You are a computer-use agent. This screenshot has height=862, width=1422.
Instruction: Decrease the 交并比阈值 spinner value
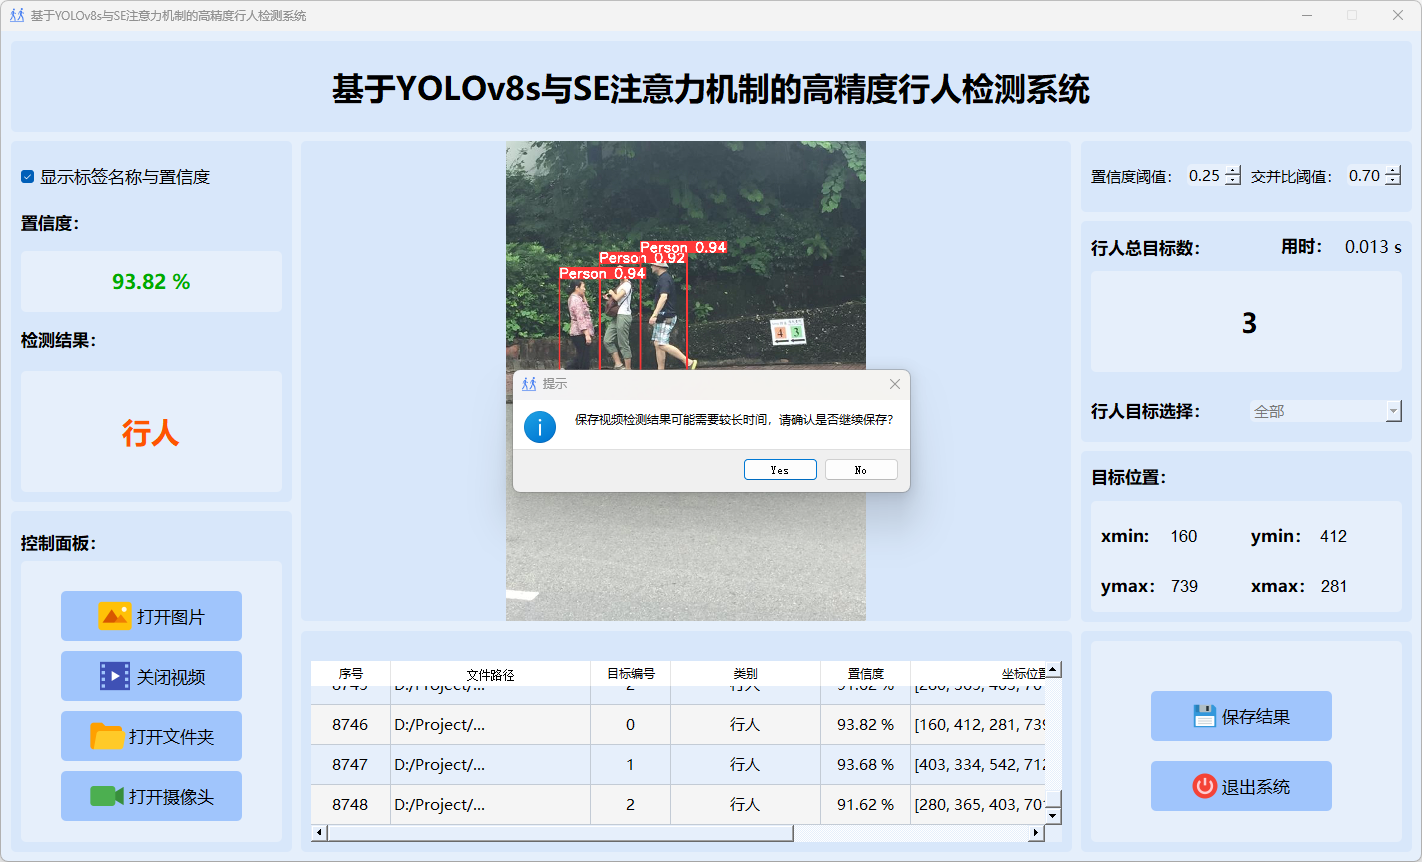1393,181
